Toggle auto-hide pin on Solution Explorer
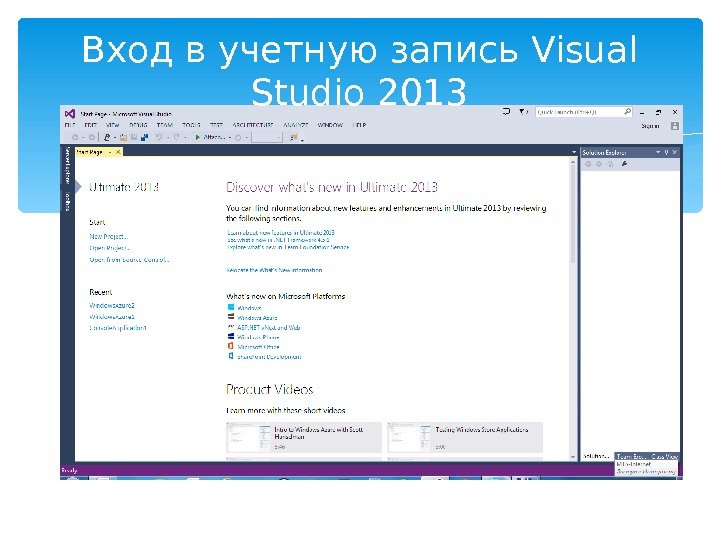720x540 pixels. (x=666, y=152)
